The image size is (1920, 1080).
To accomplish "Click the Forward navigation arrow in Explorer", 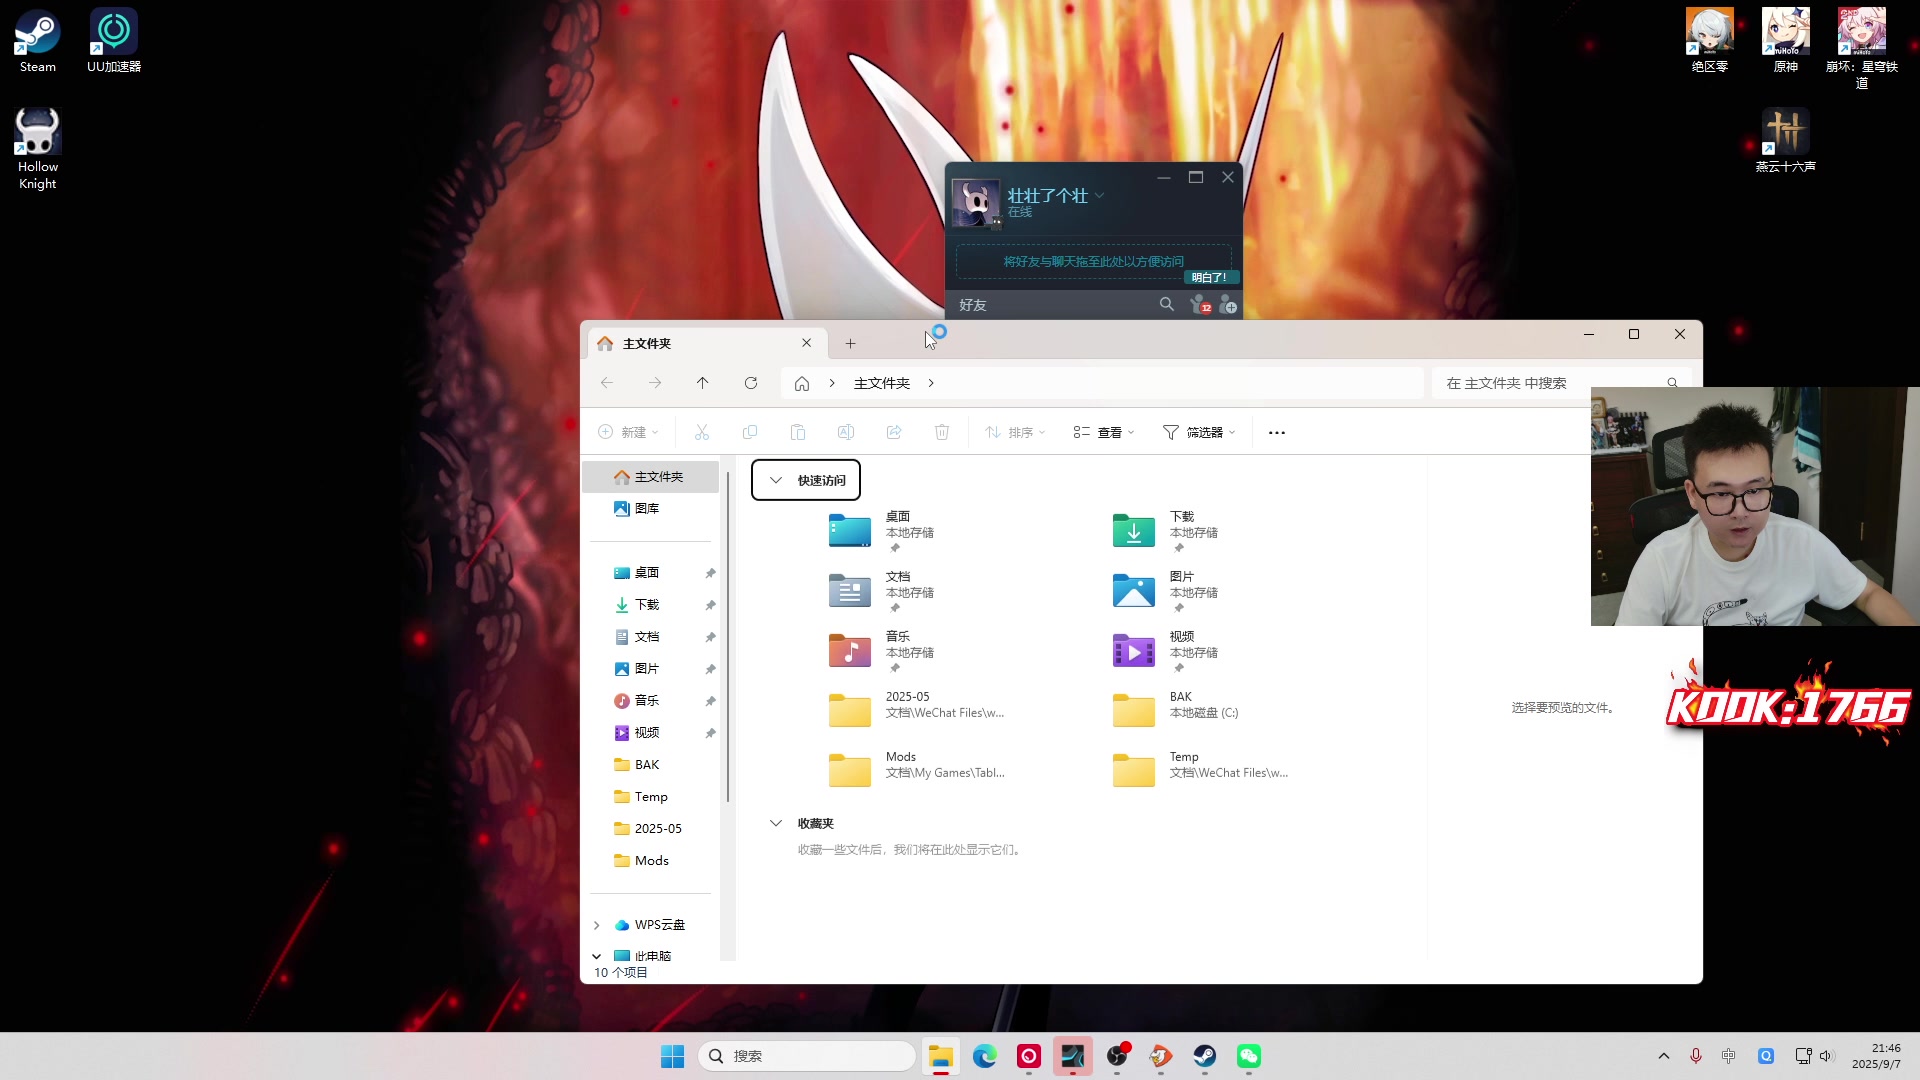I will click(x=655, y=383).
